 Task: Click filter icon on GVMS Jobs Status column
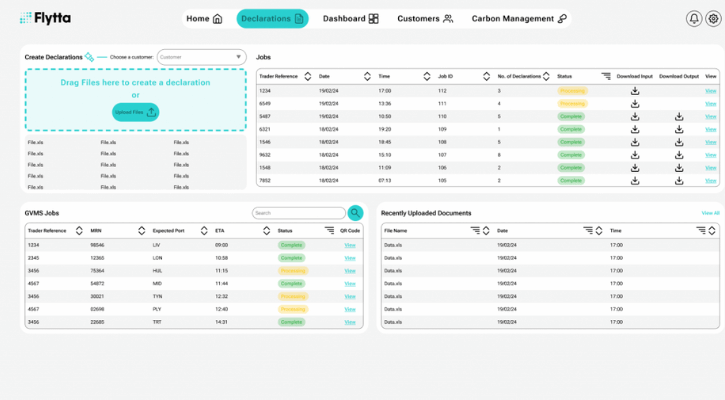click(329, 231)
